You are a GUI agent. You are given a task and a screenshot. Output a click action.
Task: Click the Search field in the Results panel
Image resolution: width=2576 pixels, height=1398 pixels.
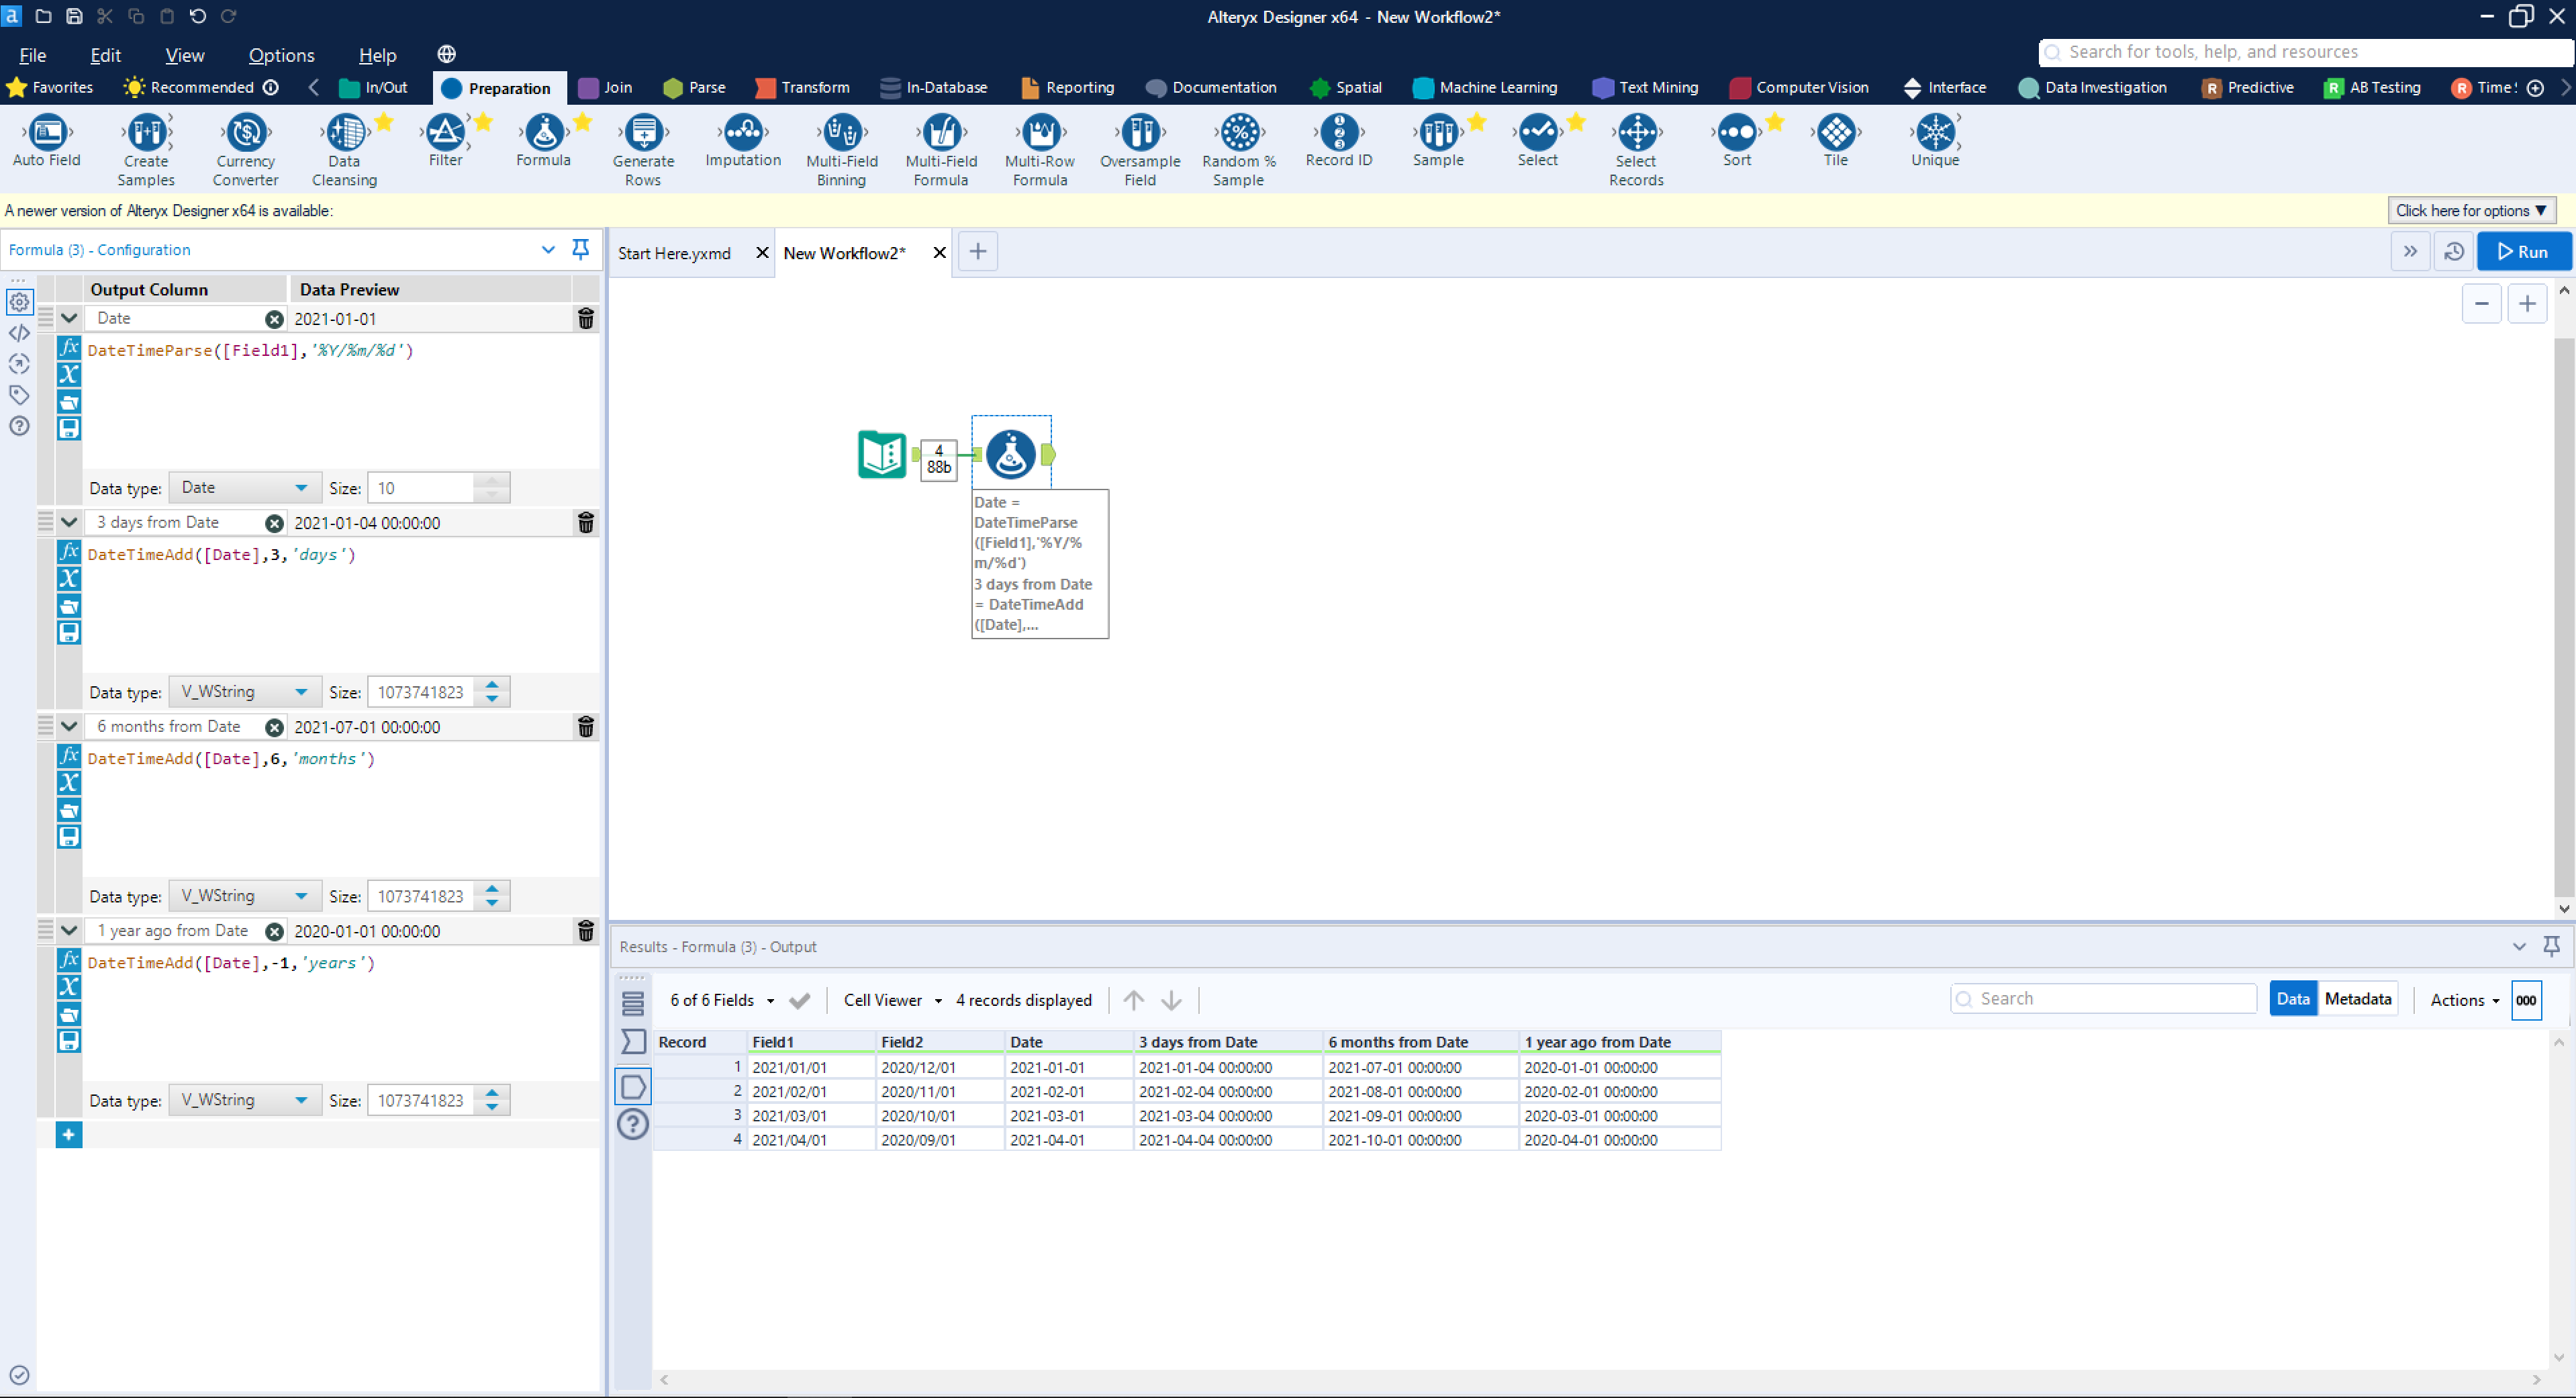[2103, 998]
